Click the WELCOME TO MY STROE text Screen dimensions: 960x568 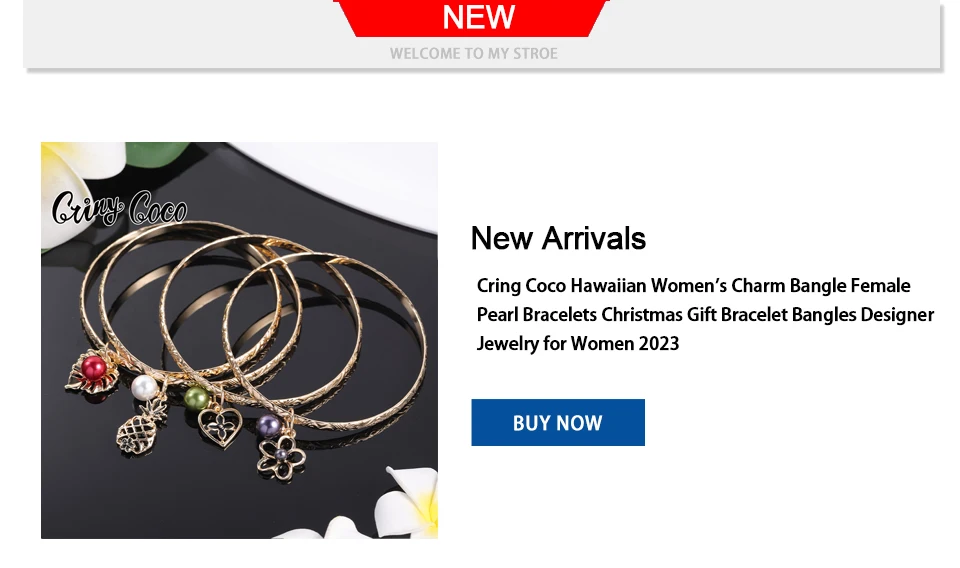coord(473,54)
